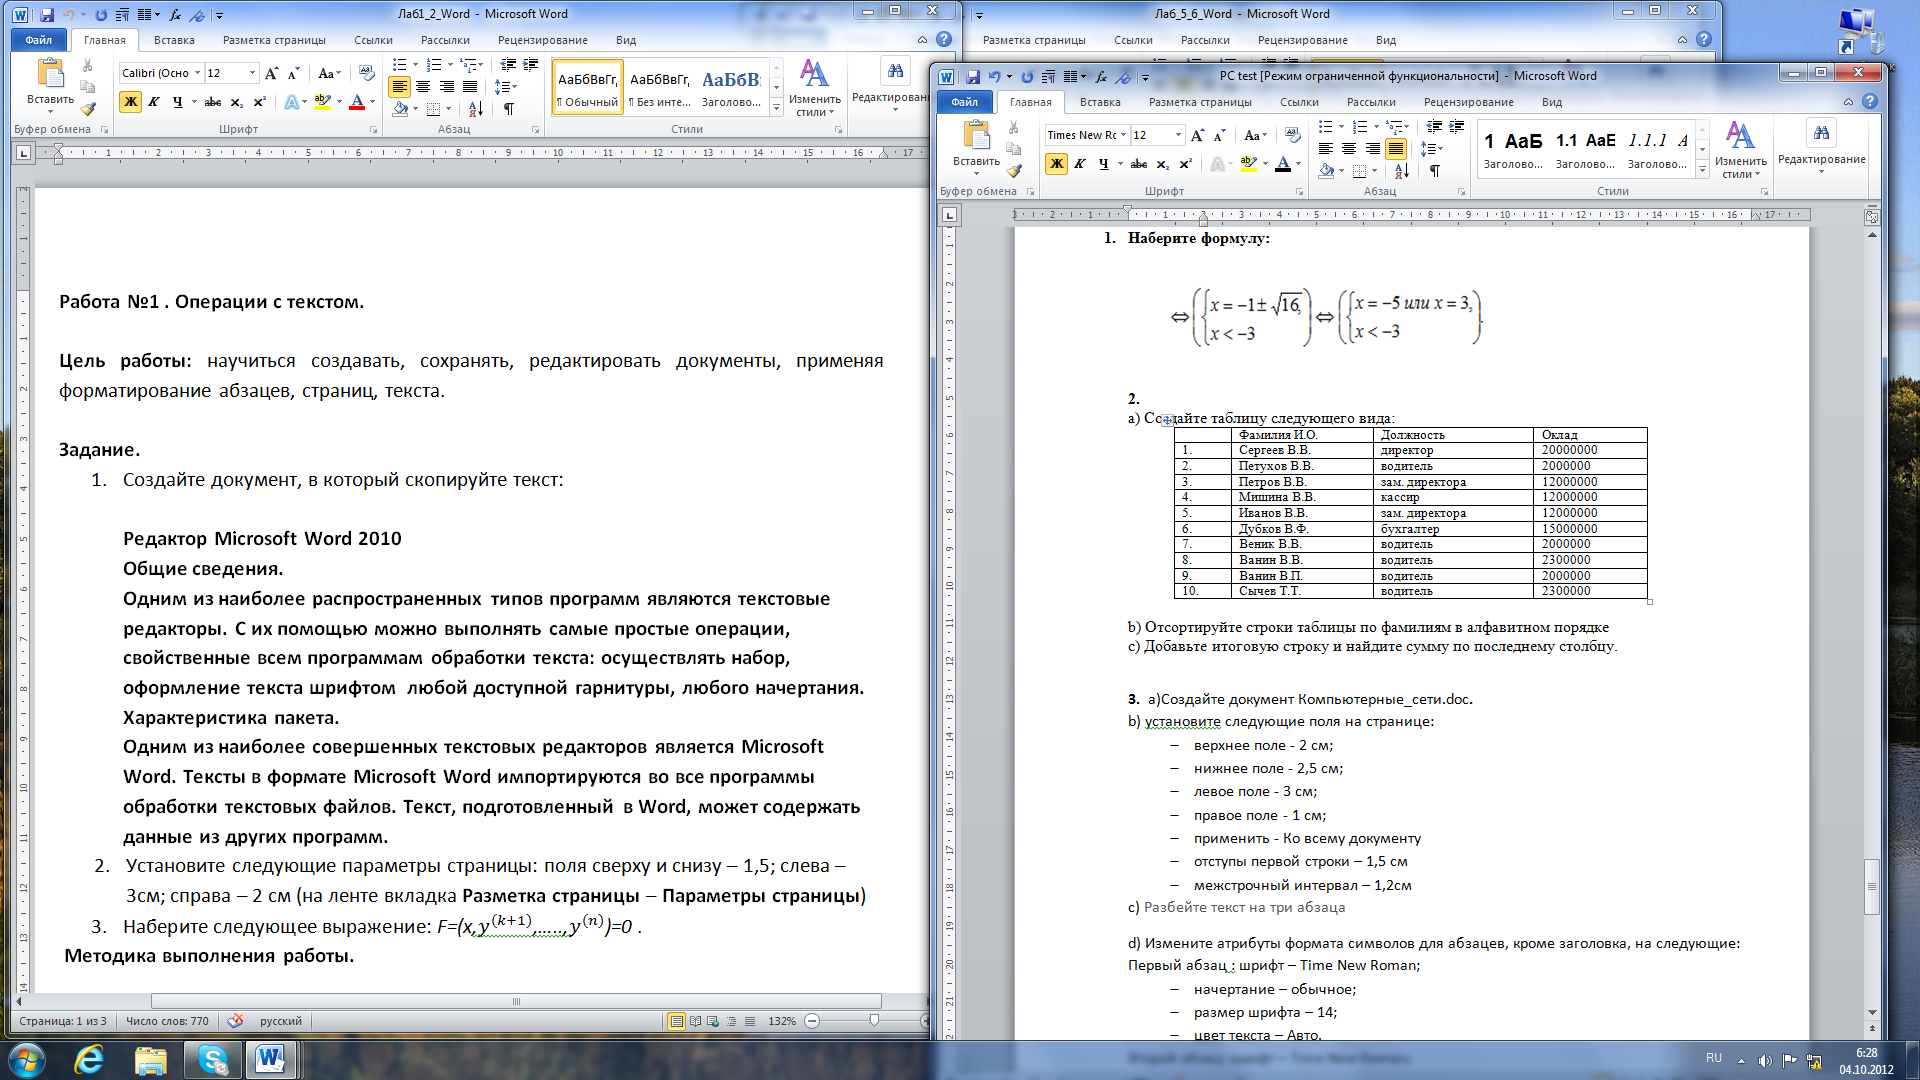Viewport: 1920px width, 1080px height.
Task: Click Windows Start orb
Action: pyautogui.click(x=25, y=1059)
